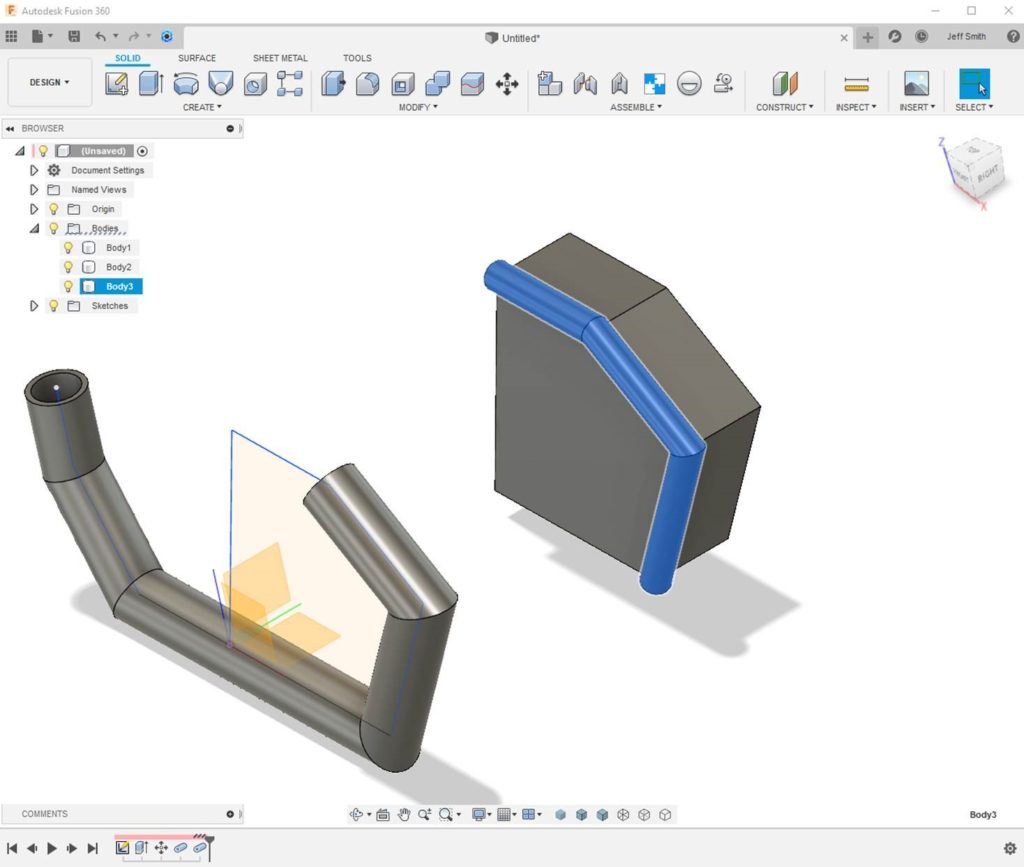Choose the Fillet tool in Modify
This screenshot has width=1024, height=867.
point(367,84)
